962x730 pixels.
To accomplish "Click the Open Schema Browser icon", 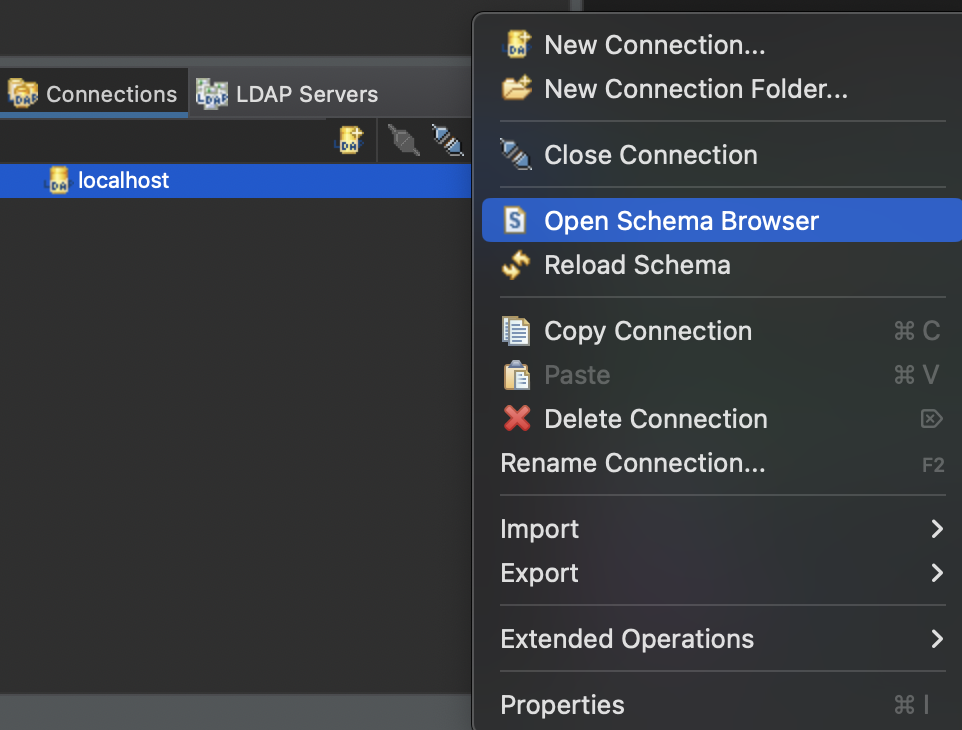I will [515, 221].
